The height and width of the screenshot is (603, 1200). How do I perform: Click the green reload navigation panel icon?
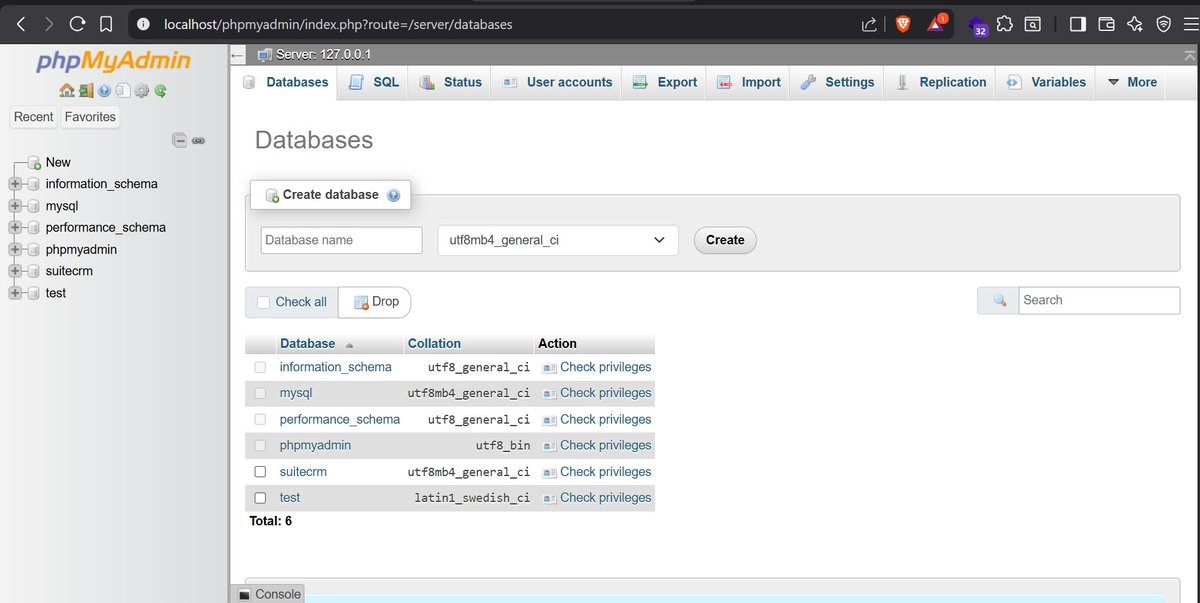click(160, 91)
